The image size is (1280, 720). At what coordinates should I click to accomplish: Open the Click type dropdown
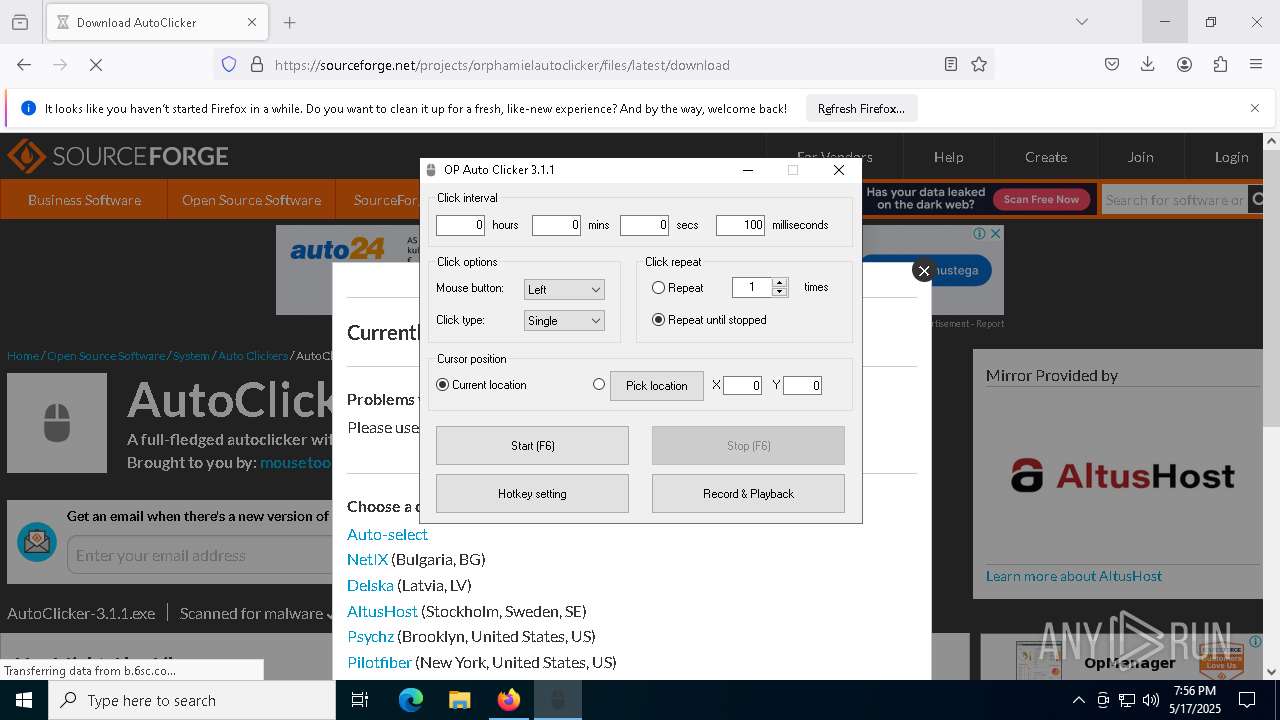[x=564, y=321]
